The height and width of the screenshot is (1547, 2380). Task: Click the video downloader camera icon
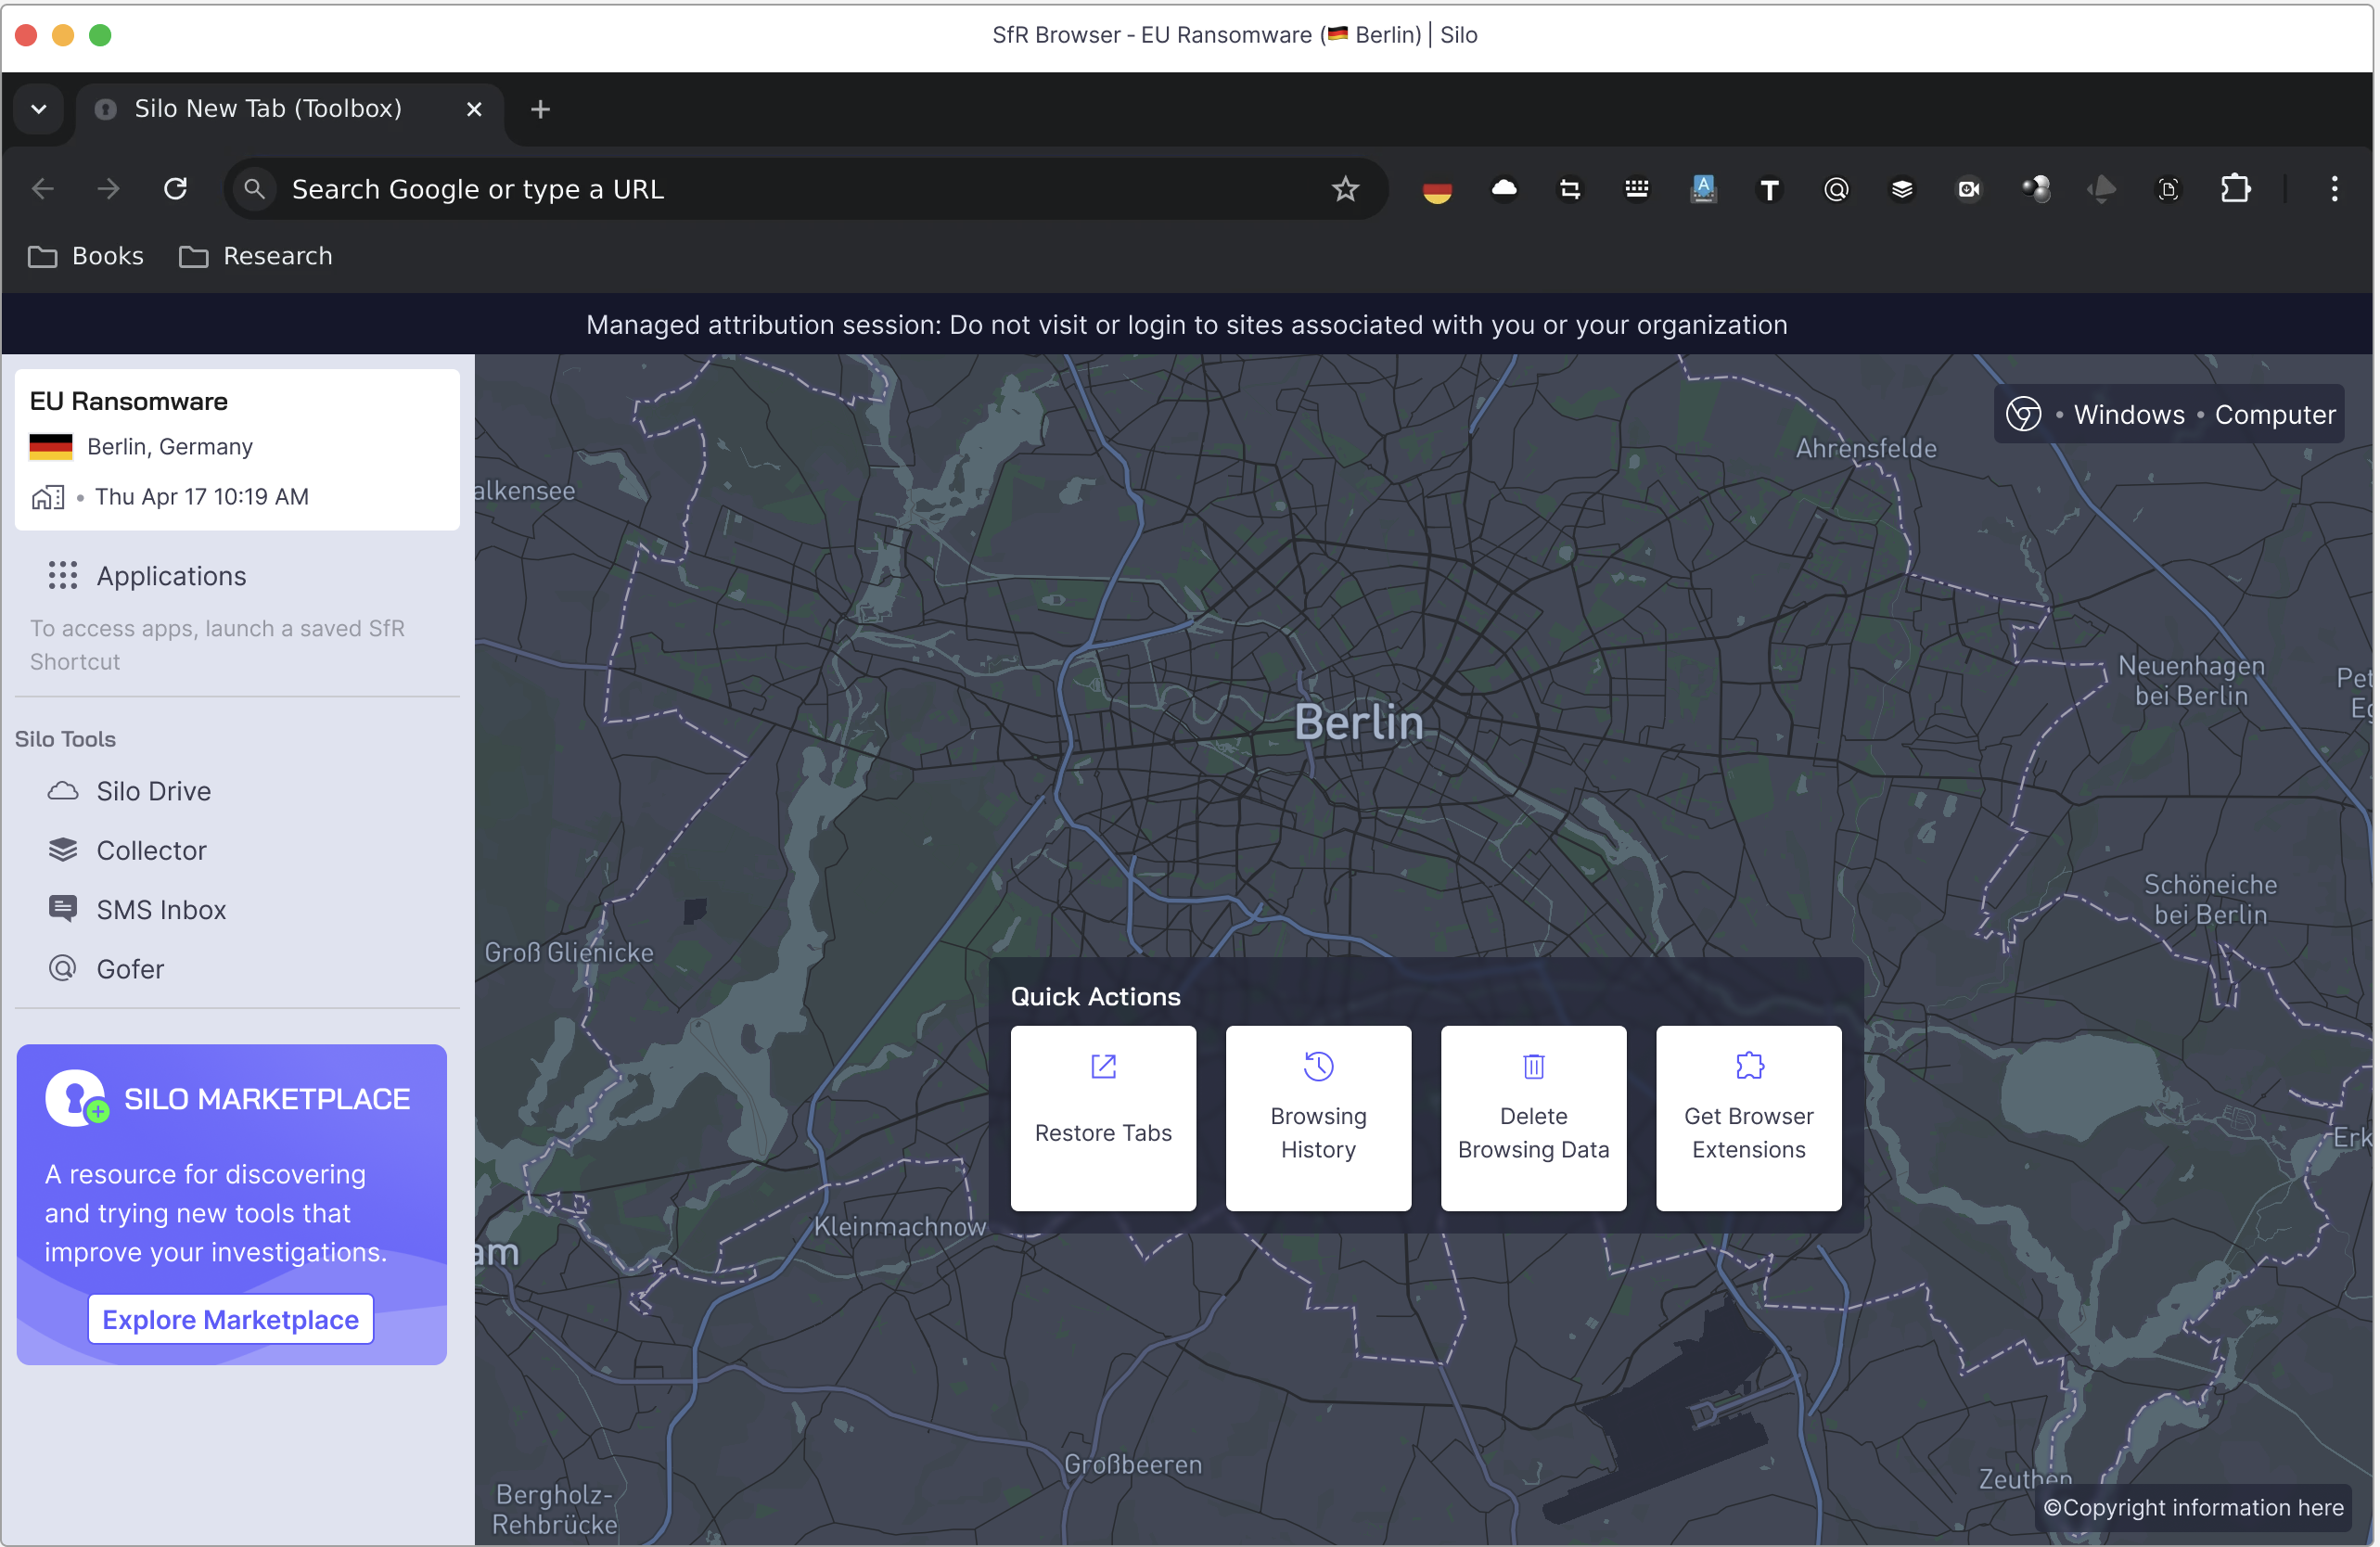[1968, 189]
